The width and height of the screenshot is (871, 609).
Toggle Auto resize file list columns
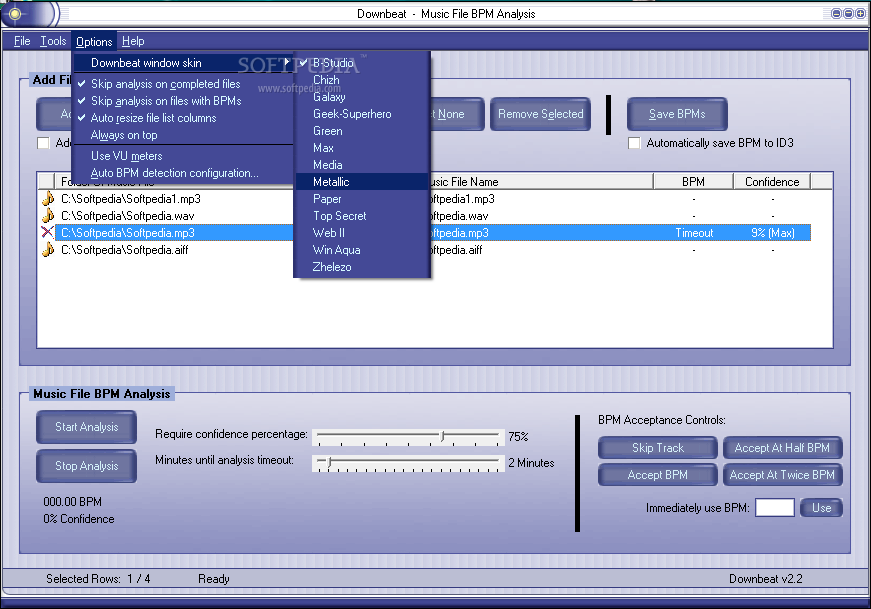tap(183, 118)
